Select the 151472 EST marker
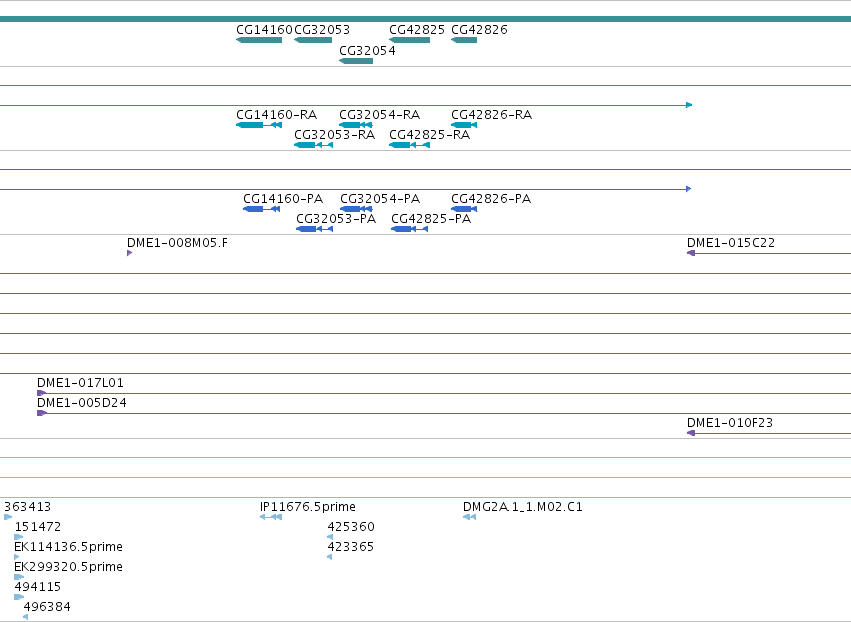Image resolution: width=851 pixels, height=622 pixels. click(x=18, y=537)
